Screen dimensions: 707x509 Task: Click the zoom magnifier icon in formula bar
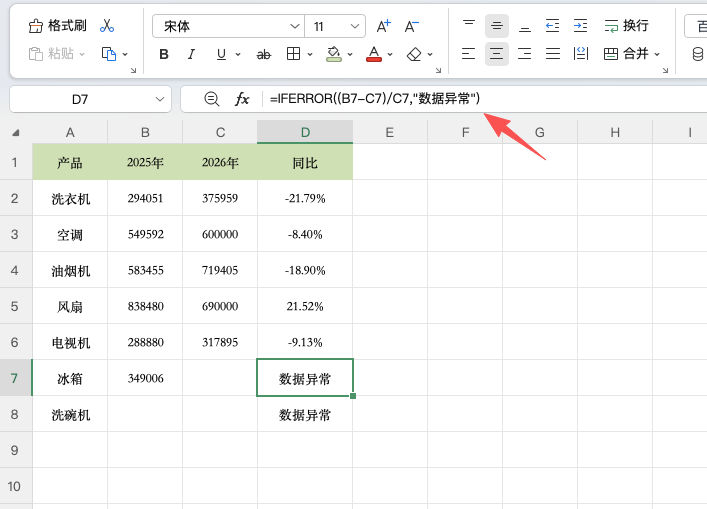(x=211, y=99)
